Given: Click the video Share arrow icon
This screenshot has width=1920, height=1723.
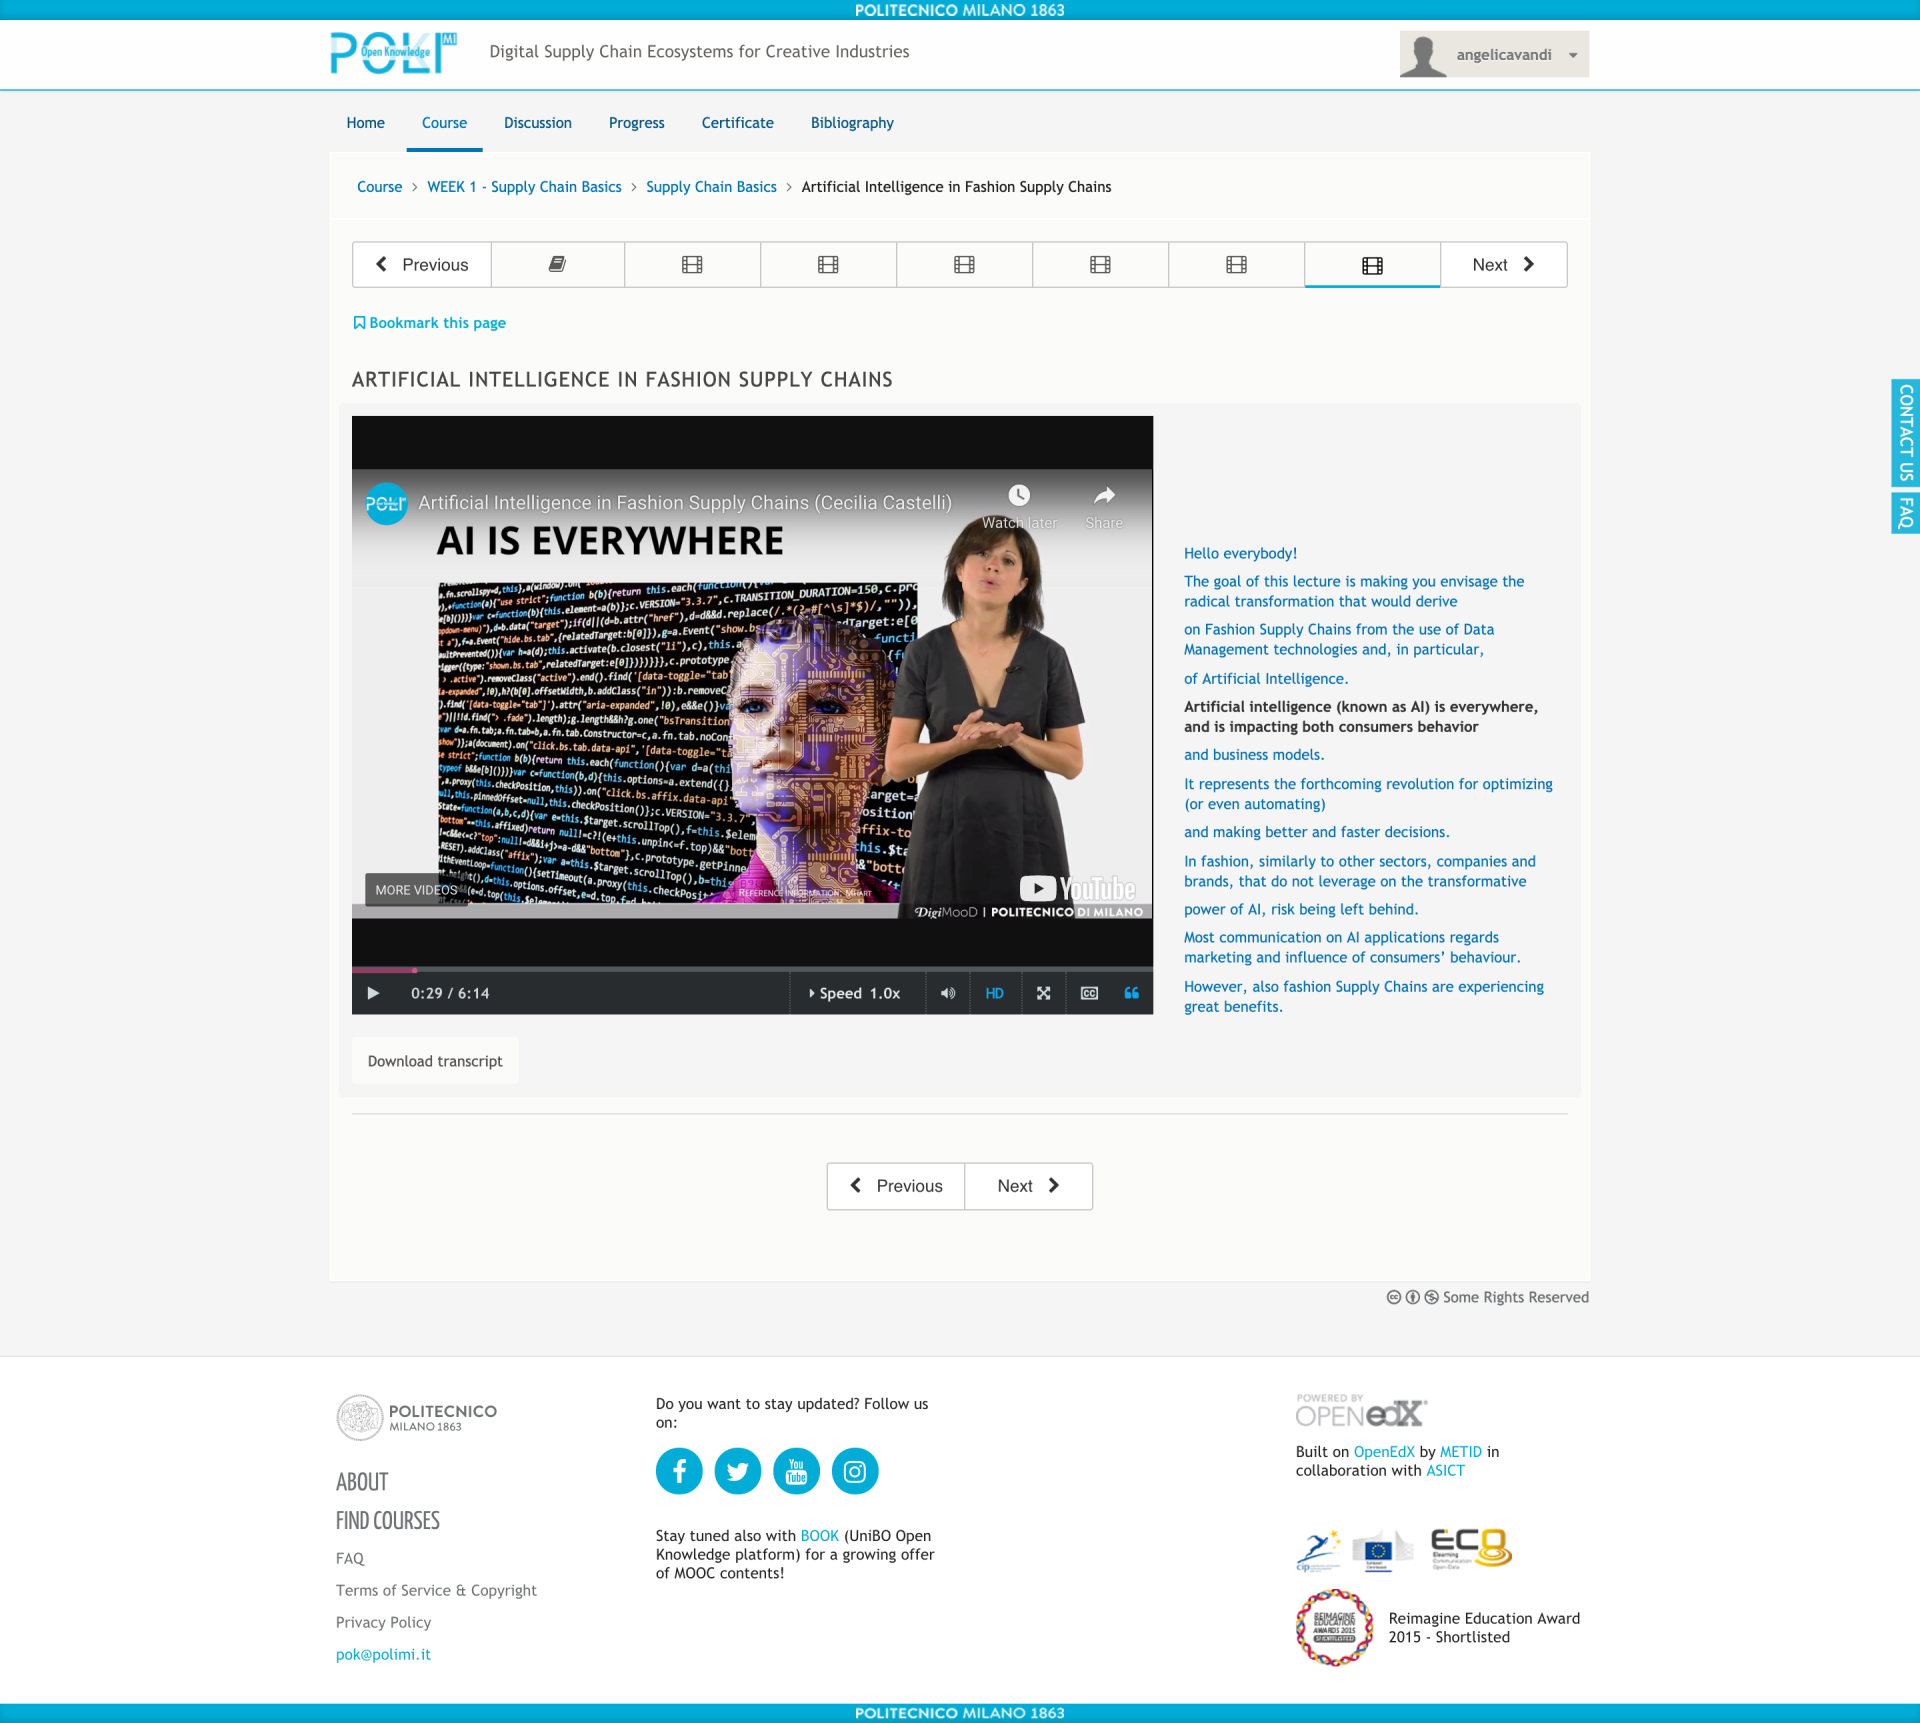Looking at the screenshot, I should (1104, 496).
